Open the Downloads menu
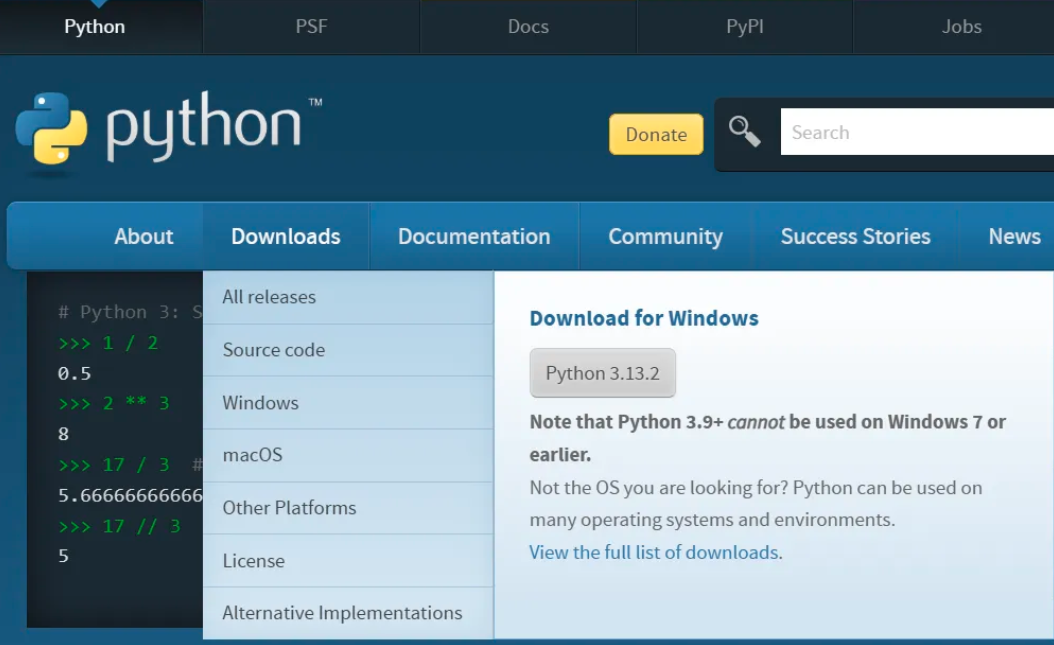Viewport: 1054px width, 645px height. pos(286,236)
